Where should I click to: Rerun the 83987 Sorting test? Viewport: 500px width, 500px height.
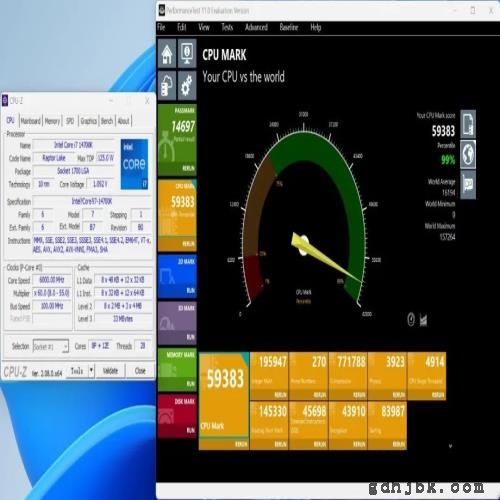(399, 444)
